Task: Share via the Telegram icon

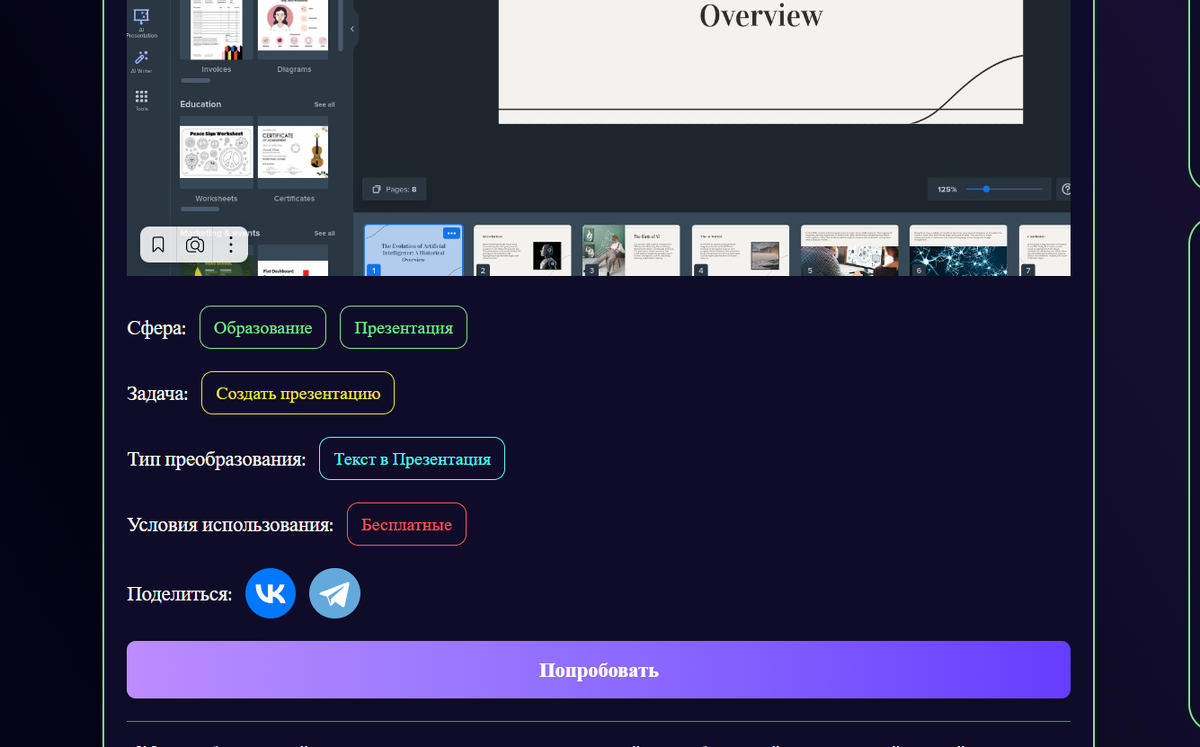Action: (334, 593)
